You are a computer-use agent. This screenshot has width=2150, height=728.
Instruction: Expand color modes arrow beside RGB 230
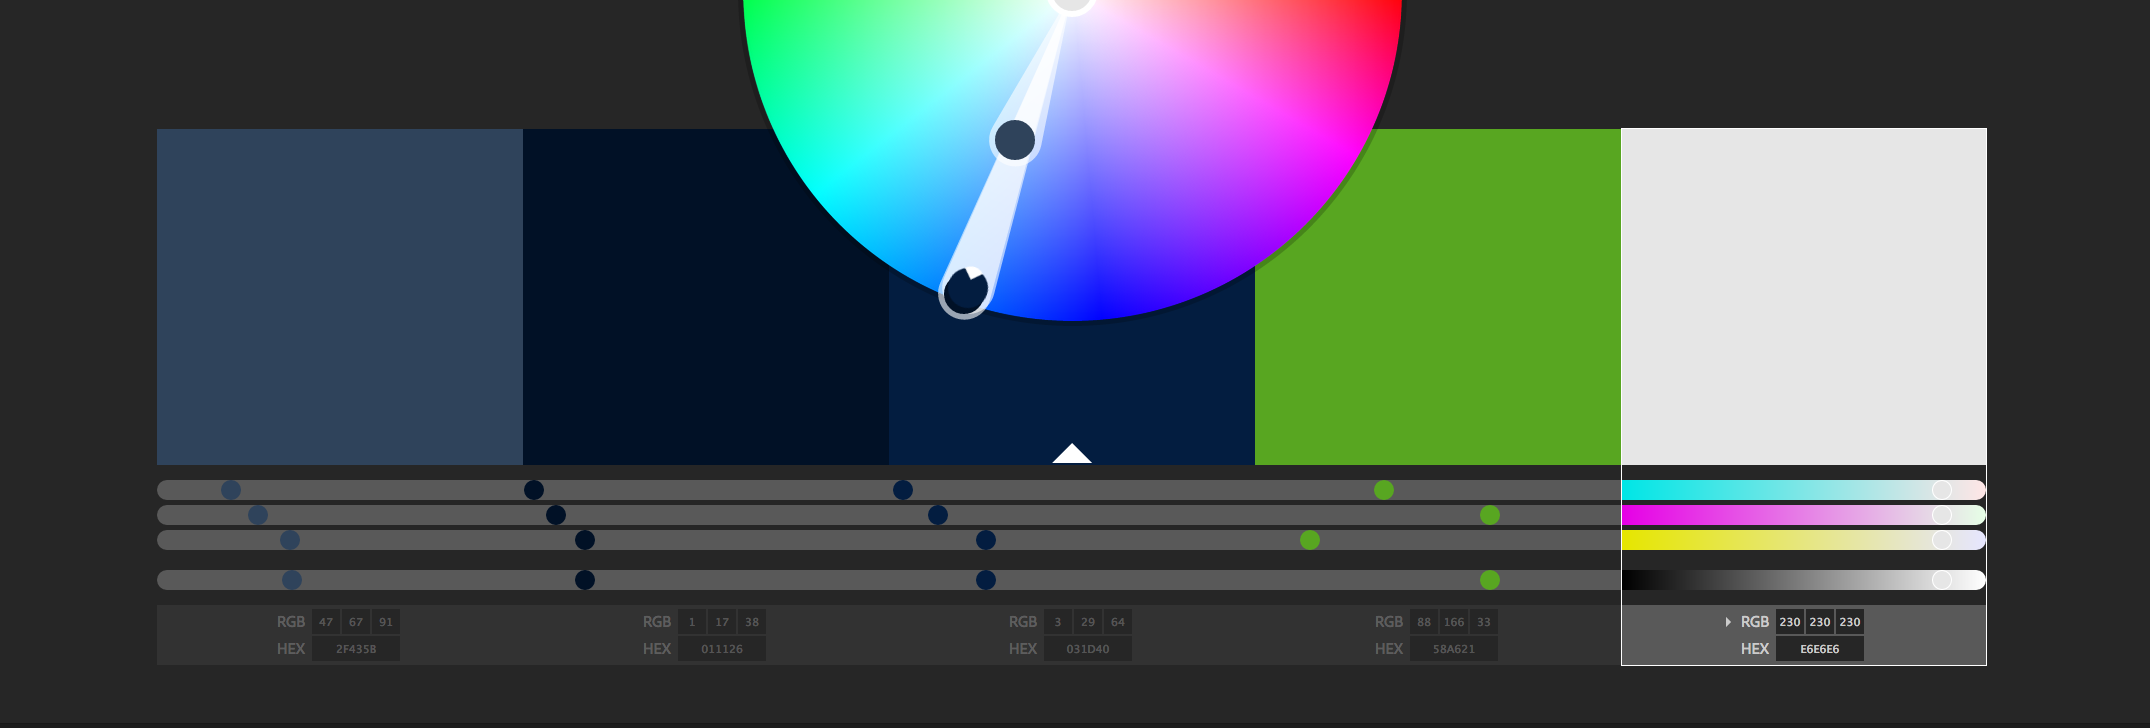[x=1728, y=622]
